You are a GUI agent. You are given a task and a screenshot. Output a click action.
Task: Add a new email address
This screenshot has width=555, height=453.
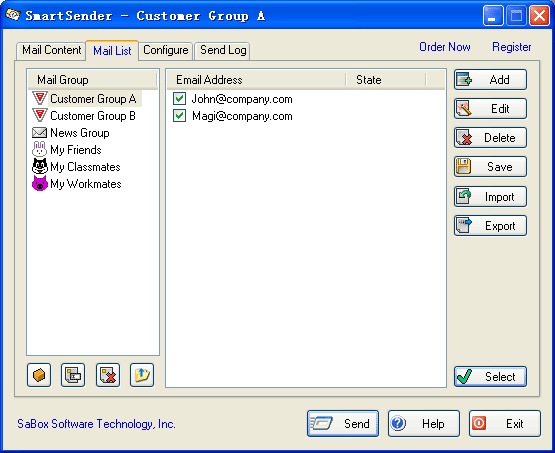[490, 80]
